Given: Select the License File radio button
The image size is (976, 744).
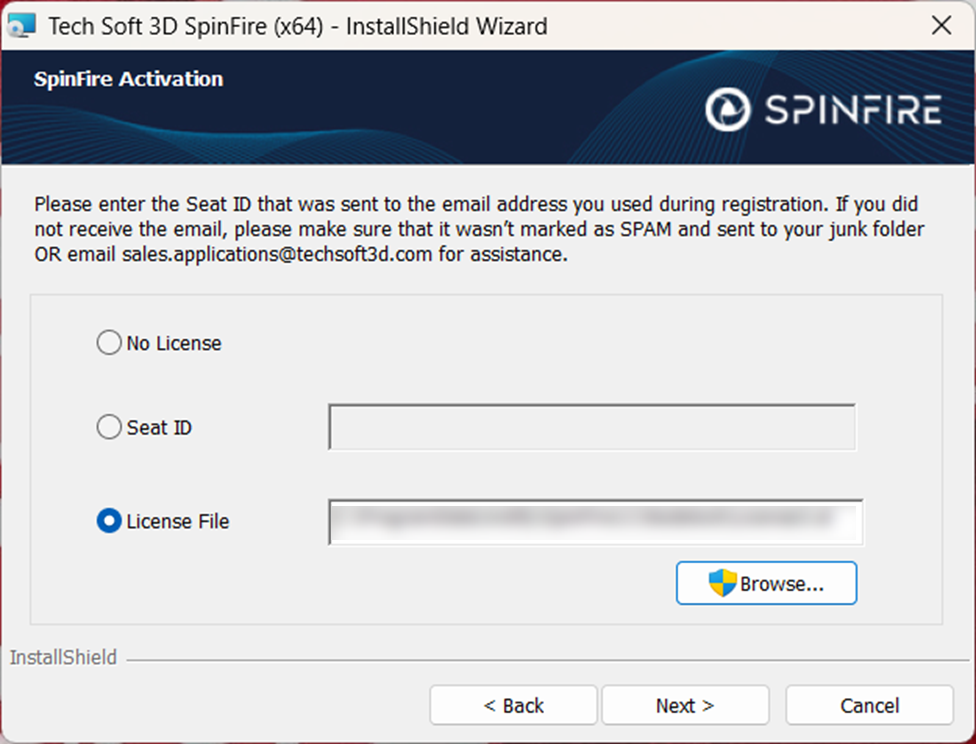Looking at the screenshot, I should pos(108,522).
